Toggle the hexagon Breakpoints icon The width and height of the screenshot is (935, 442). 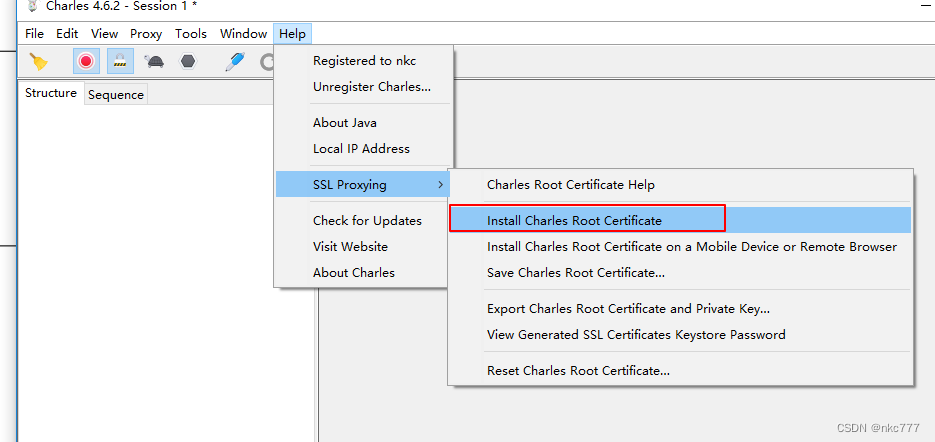click(x=188, y=61)
